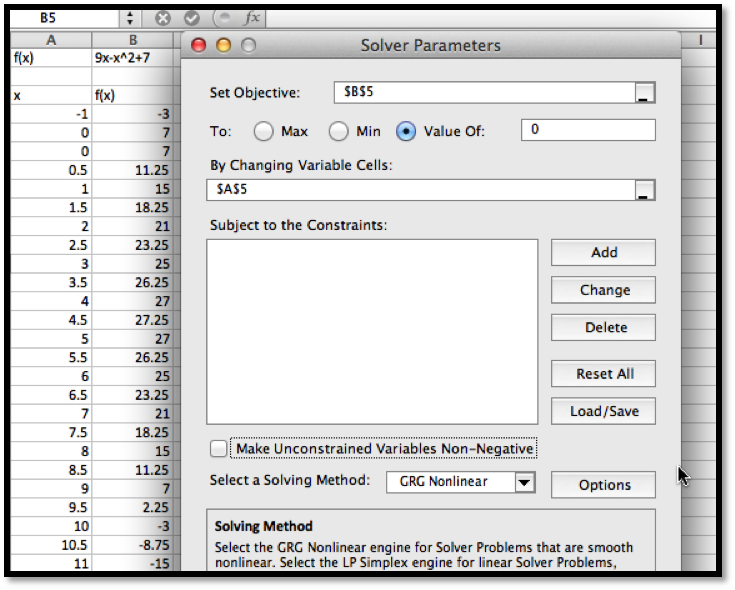The width and height of the screenshot is (735, 590).
Task: Open Load/Save model dialog
Action: click(x=603, y=411)
